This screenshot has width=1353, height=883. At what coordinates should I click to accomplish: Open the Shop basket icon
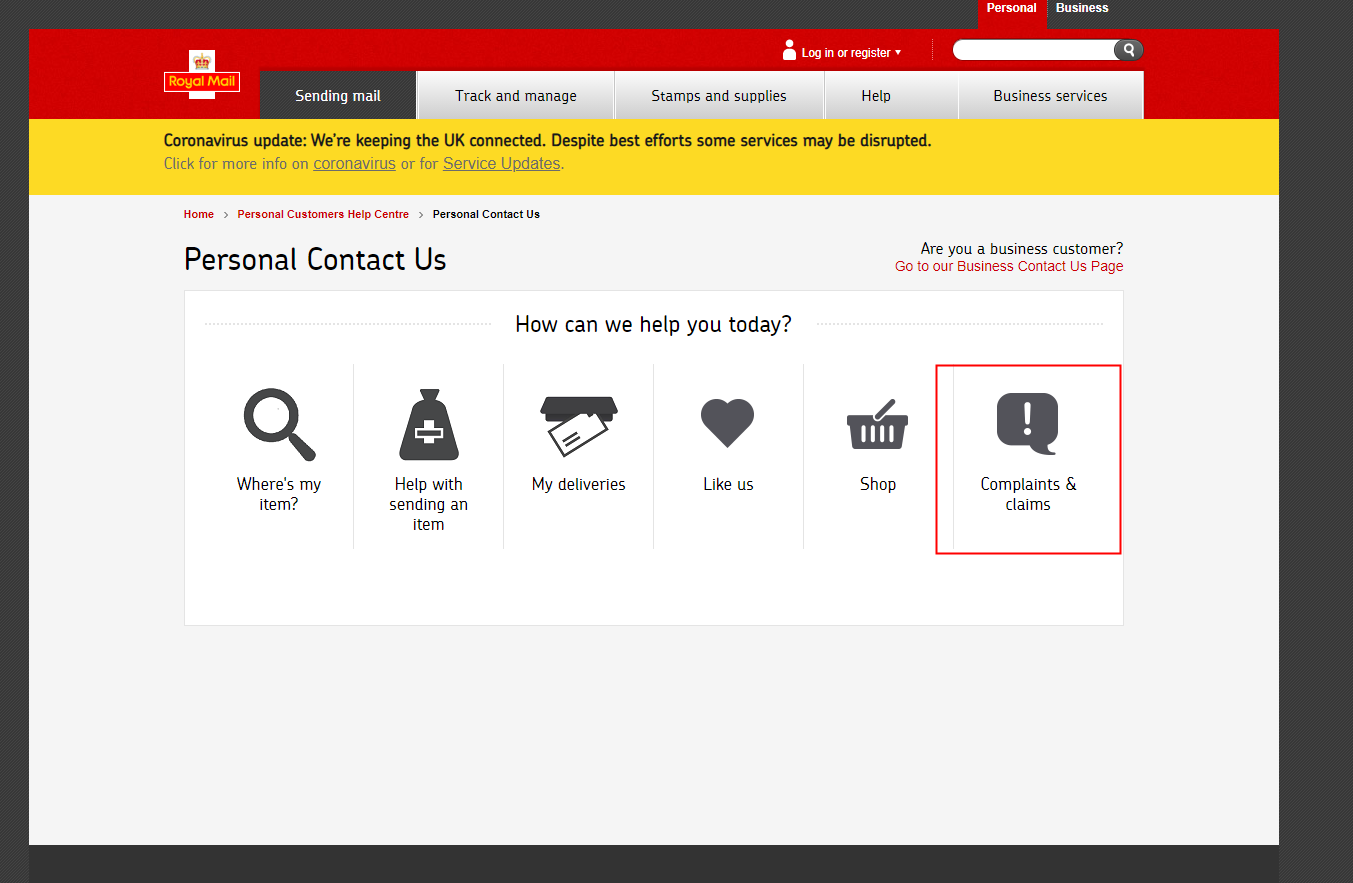coord(877,424)
